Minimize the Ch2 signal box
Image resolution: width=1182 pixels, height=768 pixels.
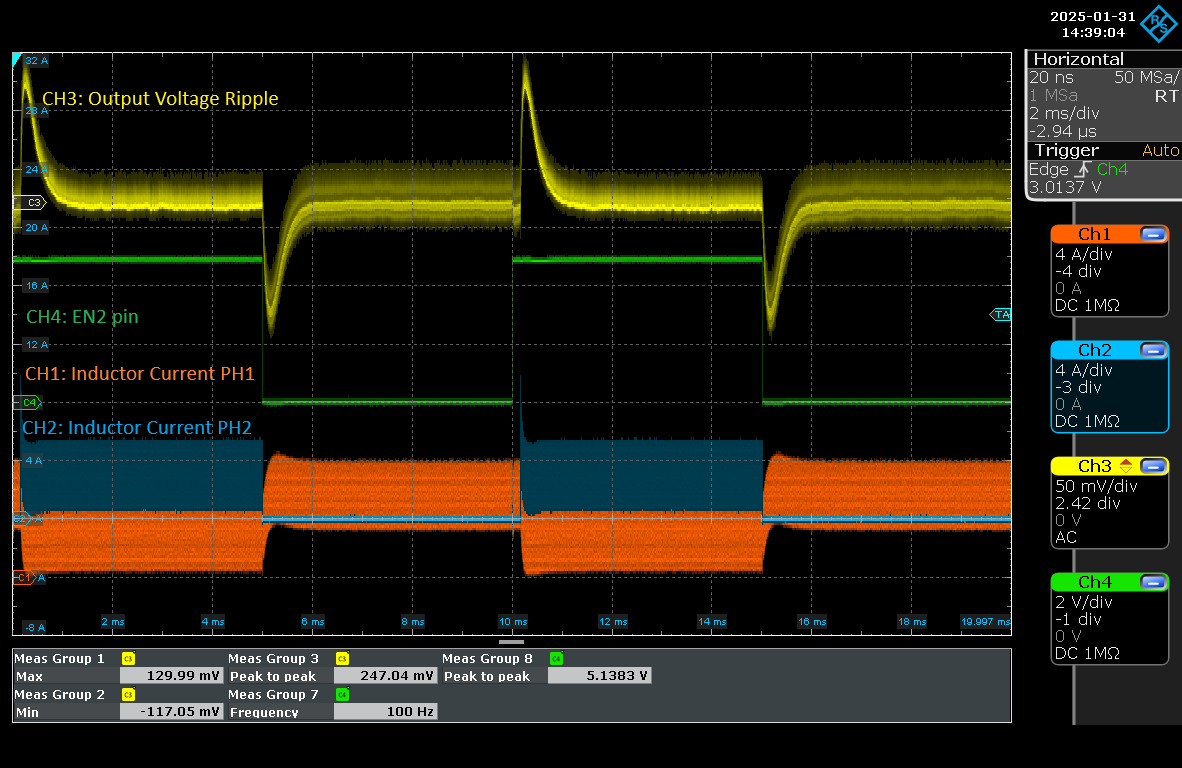[1153, 350]
